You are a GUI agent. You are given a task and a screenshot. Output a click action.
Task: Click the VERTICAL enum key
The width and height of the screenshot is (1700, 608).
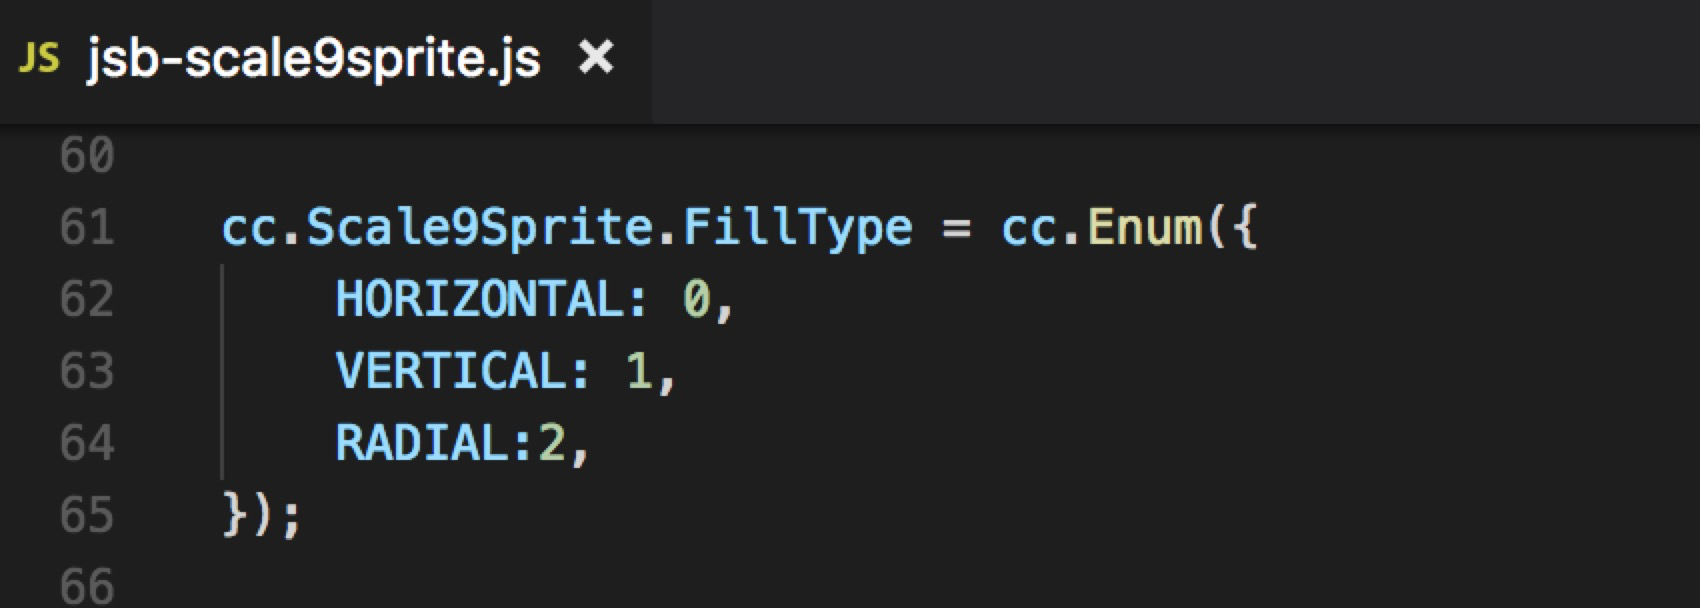coord(451,372)
